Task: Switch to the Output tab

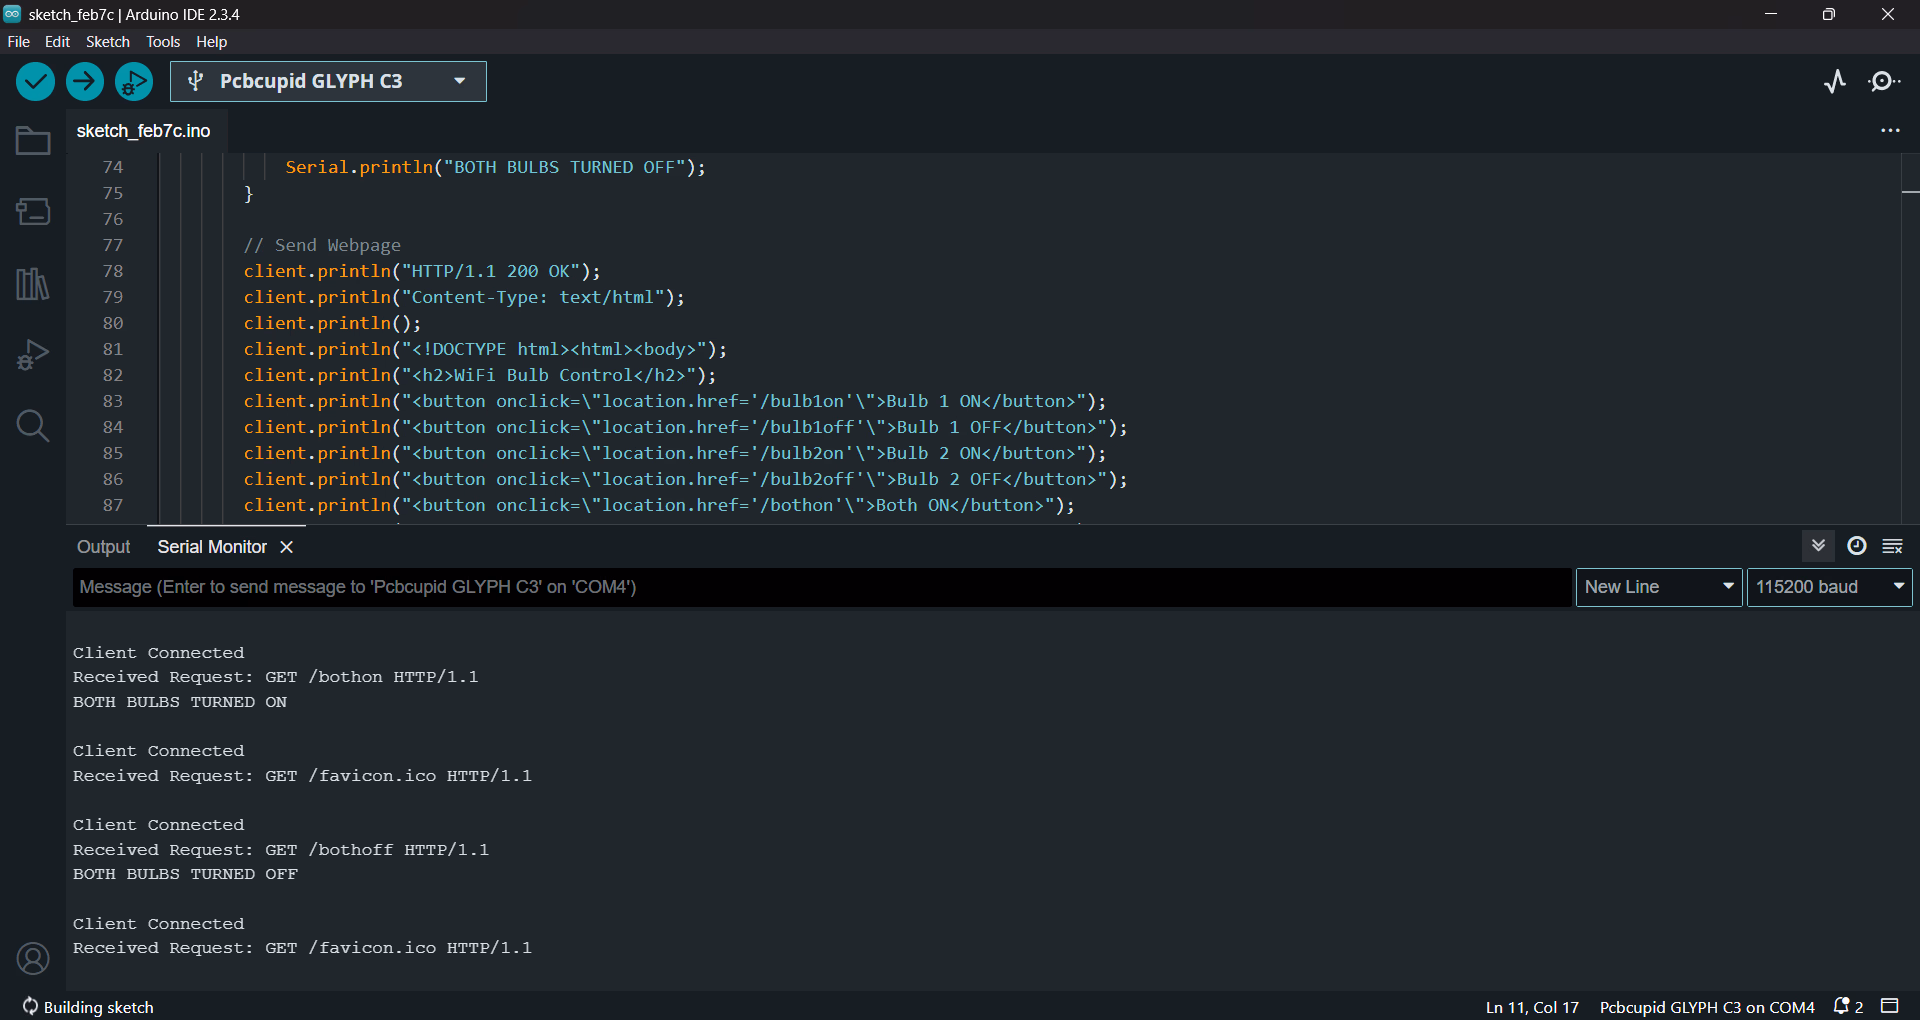Action: 102,547
